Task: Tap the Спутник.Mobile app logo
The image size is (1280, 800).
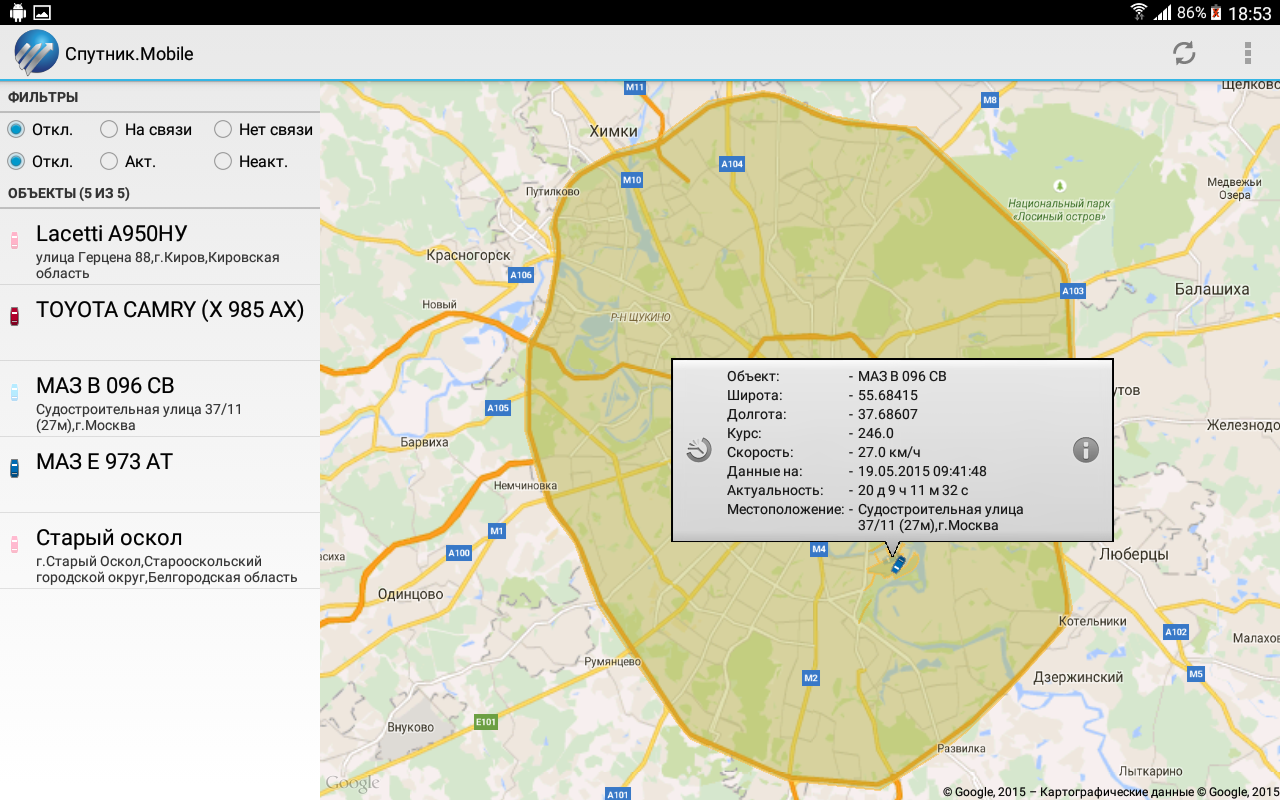Action: (x=37, y=53)
